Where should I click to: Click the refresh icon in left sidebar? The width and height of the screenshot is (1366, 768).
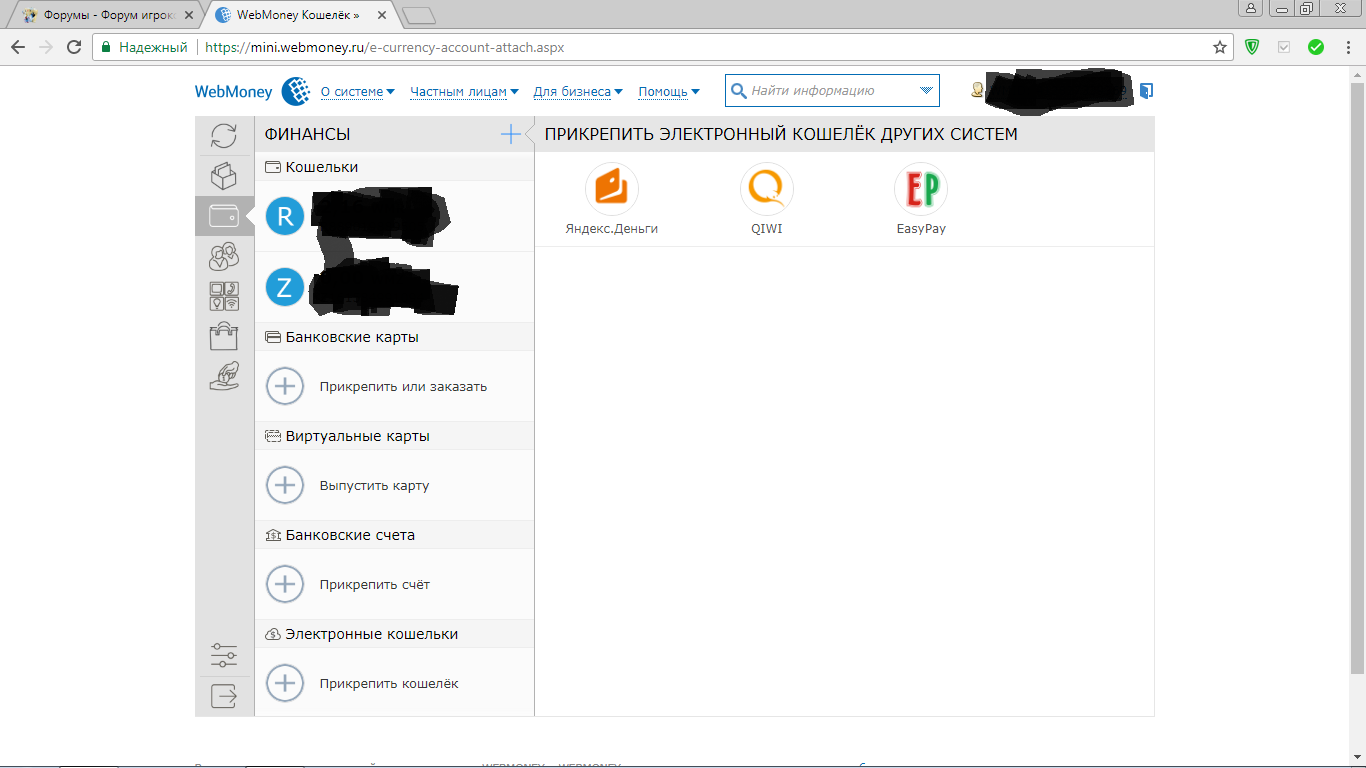(x=224, y=136)
